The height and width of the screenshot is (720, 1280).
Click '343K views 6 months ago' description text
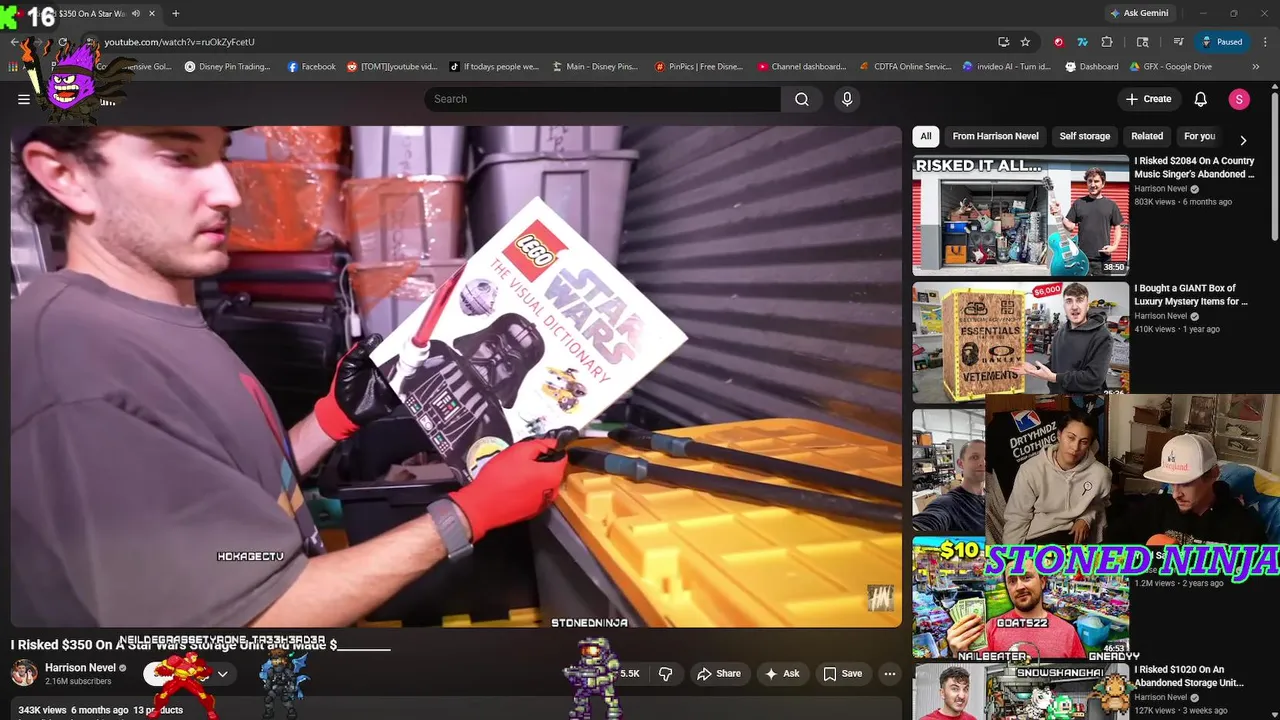pyautogui.click(x=73, y=710)
